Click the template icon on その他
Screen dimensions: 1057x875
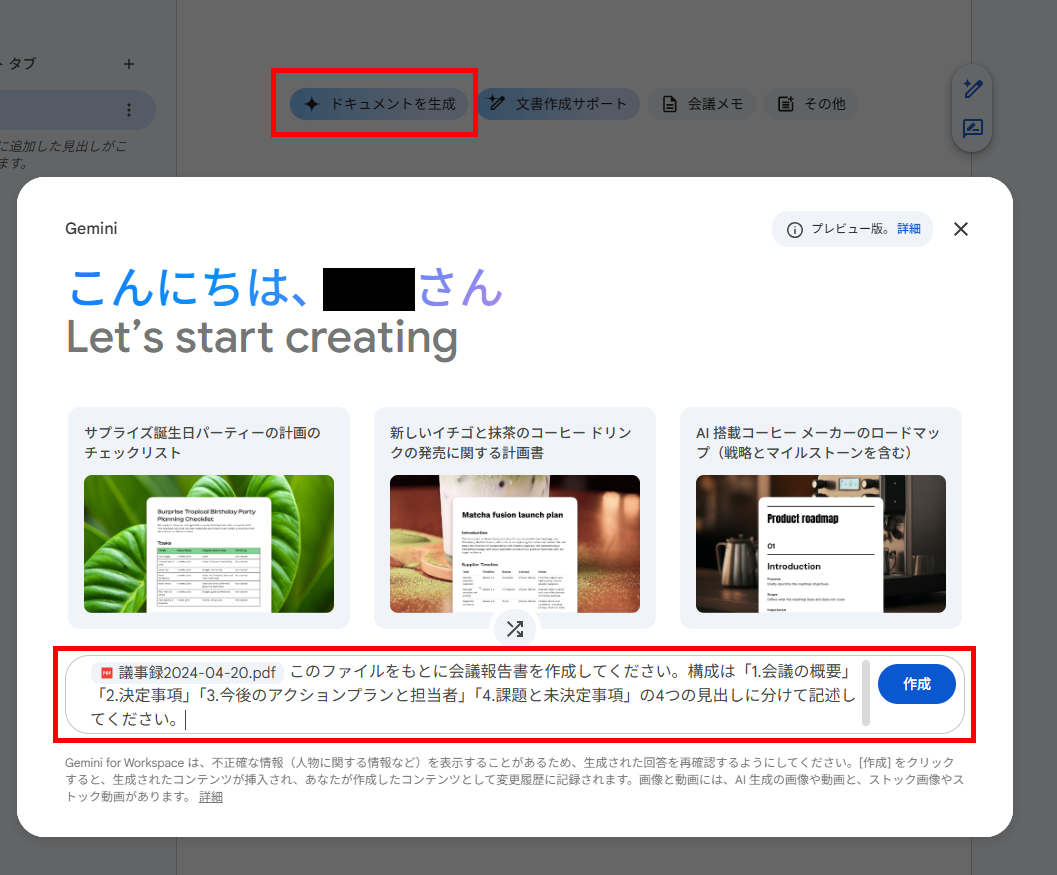pyautogui.click(x=785, y=104)
